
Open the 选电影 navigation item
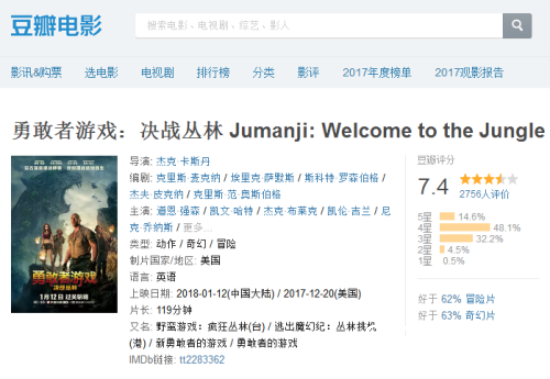click(x=101, y=73)
